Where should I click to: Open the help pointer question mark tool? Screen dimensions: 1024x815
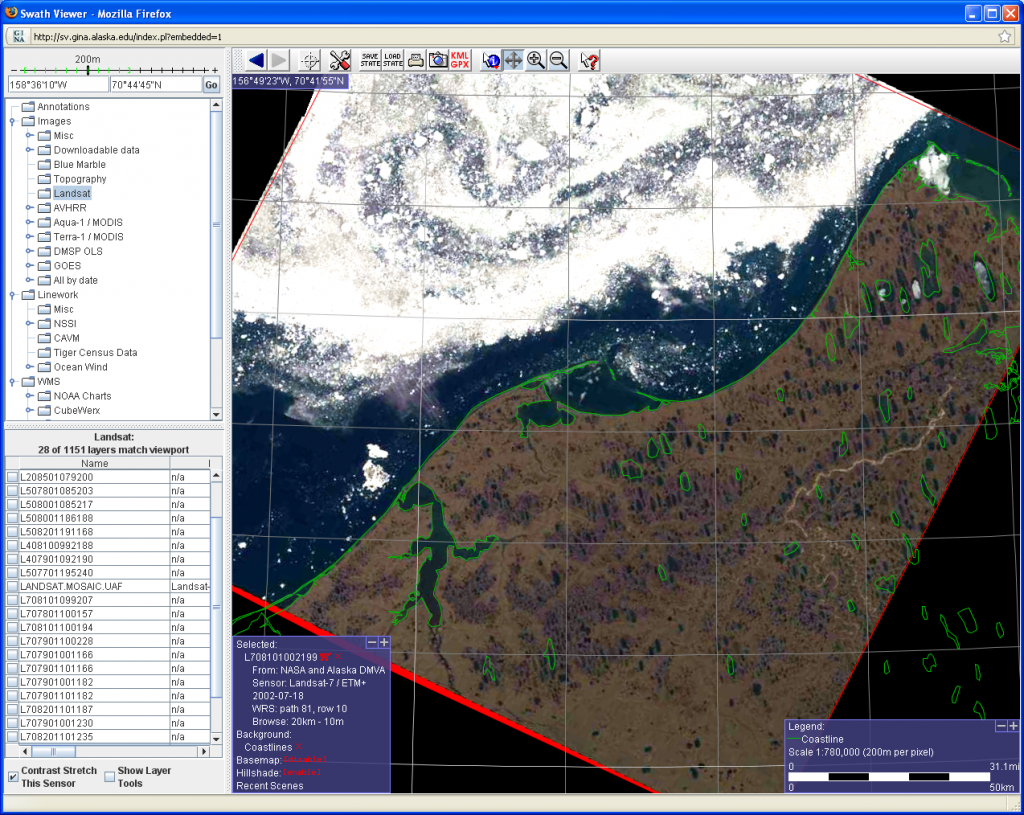click(x=590, y=60)
